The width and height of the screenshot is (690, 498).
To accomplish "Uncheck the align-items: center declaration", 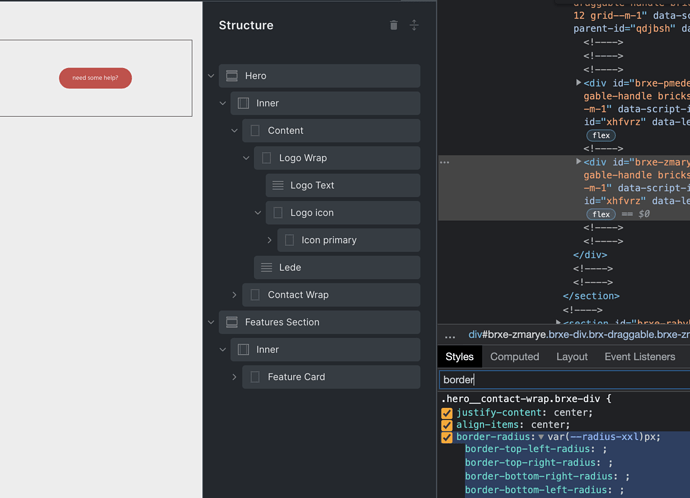I will pos(447,425).
